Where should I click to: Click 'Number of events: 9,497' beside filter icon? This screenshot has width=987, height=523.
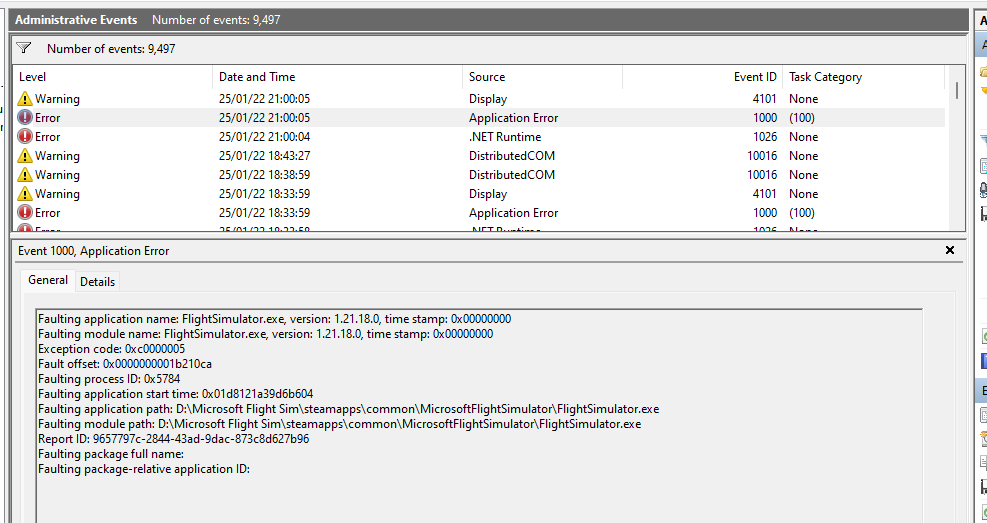pyautogui.click(x=111, y=48)
